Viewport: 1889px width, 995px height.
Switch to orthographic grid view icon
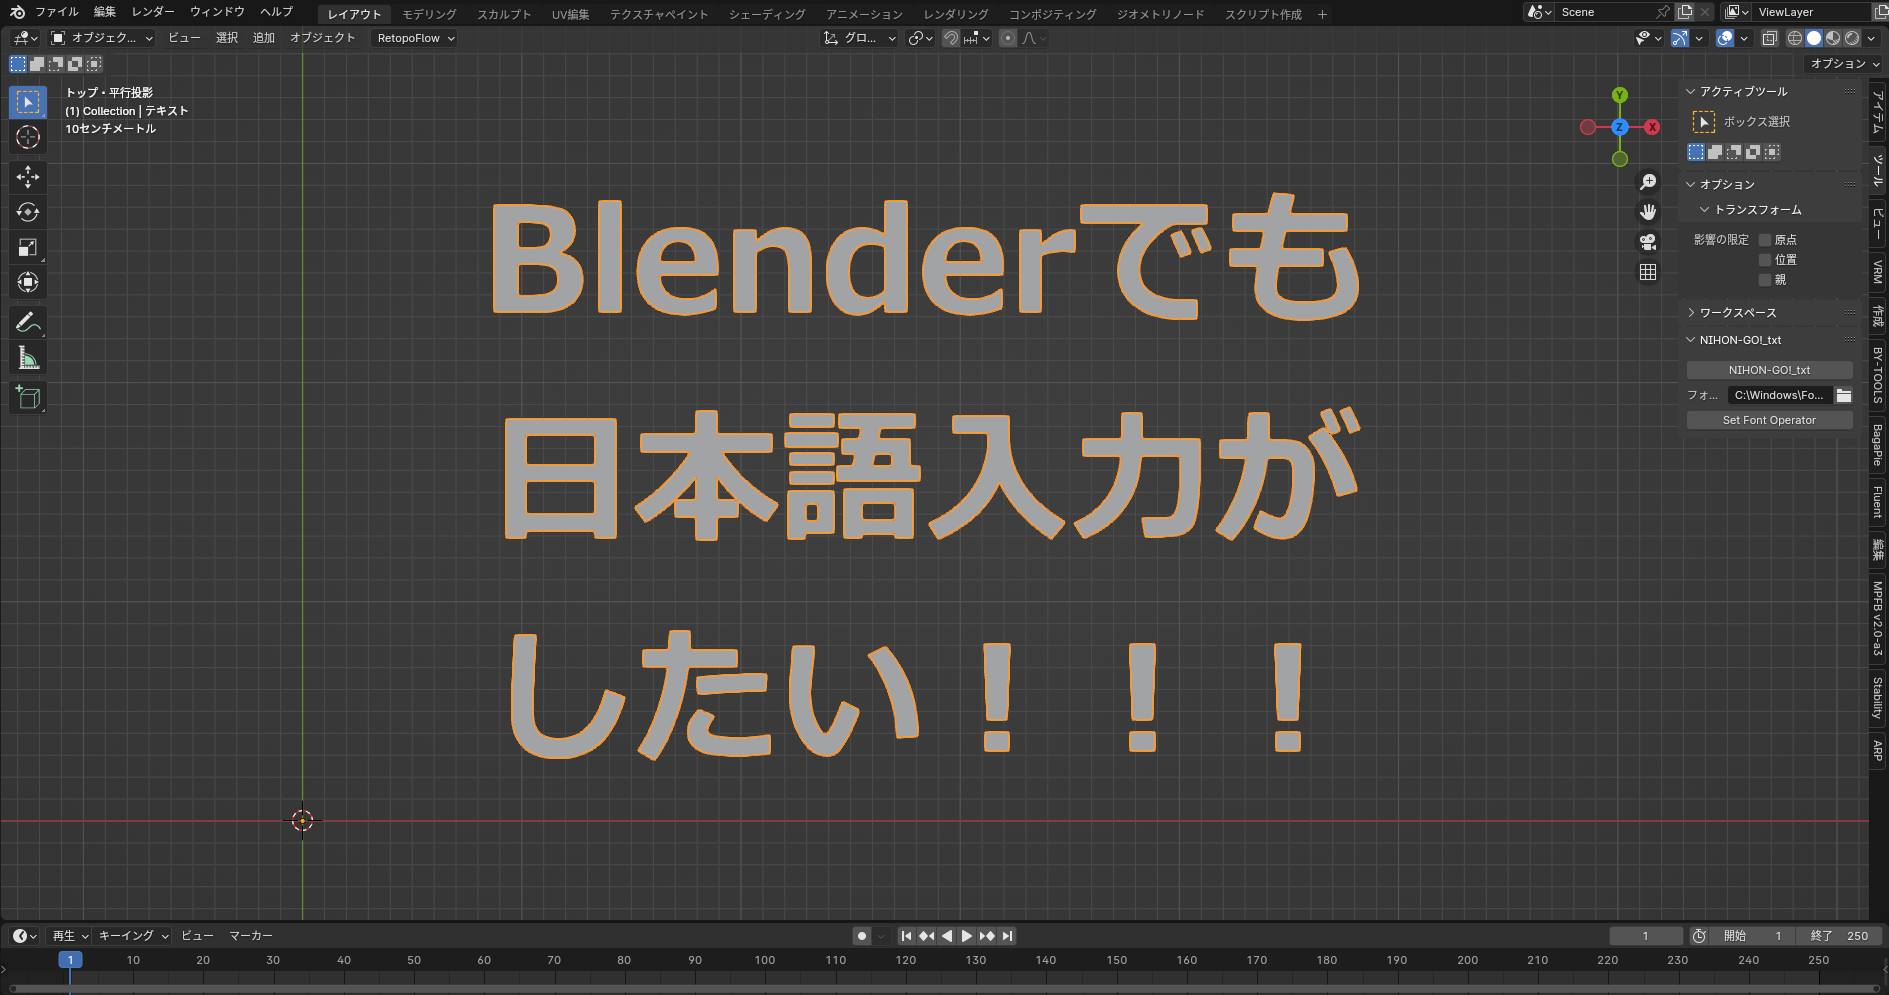coord(1648,272)
